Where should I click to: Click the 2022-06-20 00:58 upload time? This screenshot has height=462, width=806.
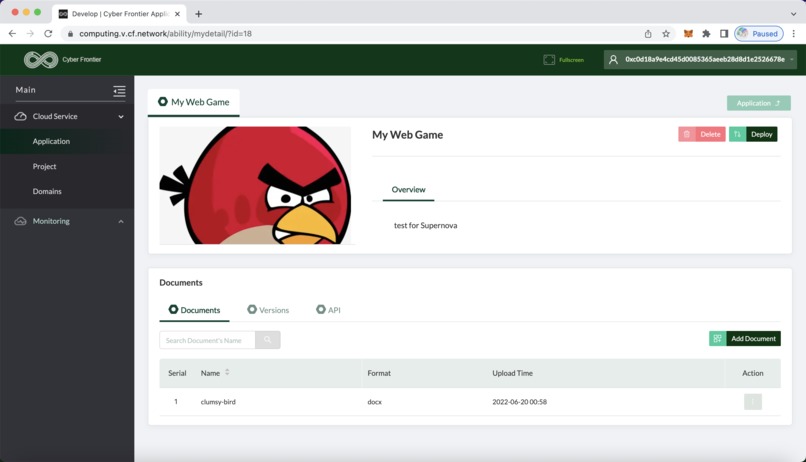point(520,402)
